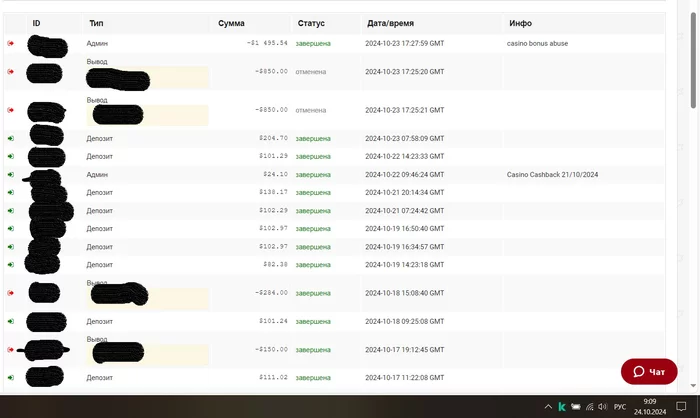The image size is (700, 418).
Task: Click the amount $102.29
Action: (x=273, y=210)
